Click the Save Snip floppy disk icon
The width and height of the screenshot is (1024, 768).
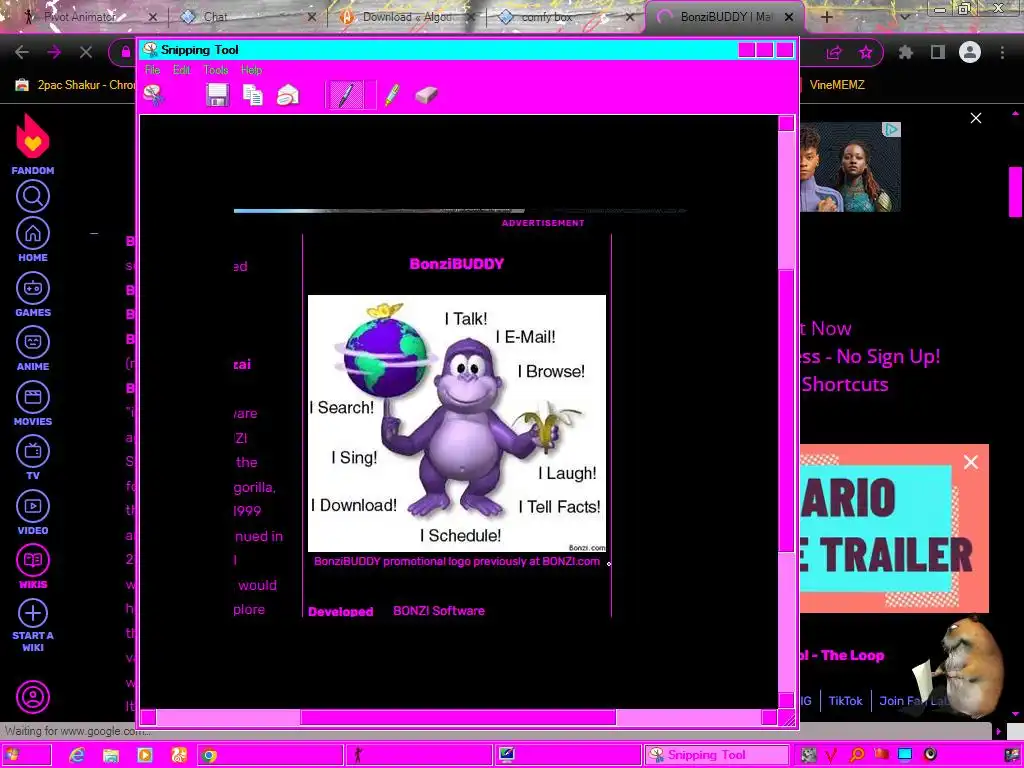[217, 95]
